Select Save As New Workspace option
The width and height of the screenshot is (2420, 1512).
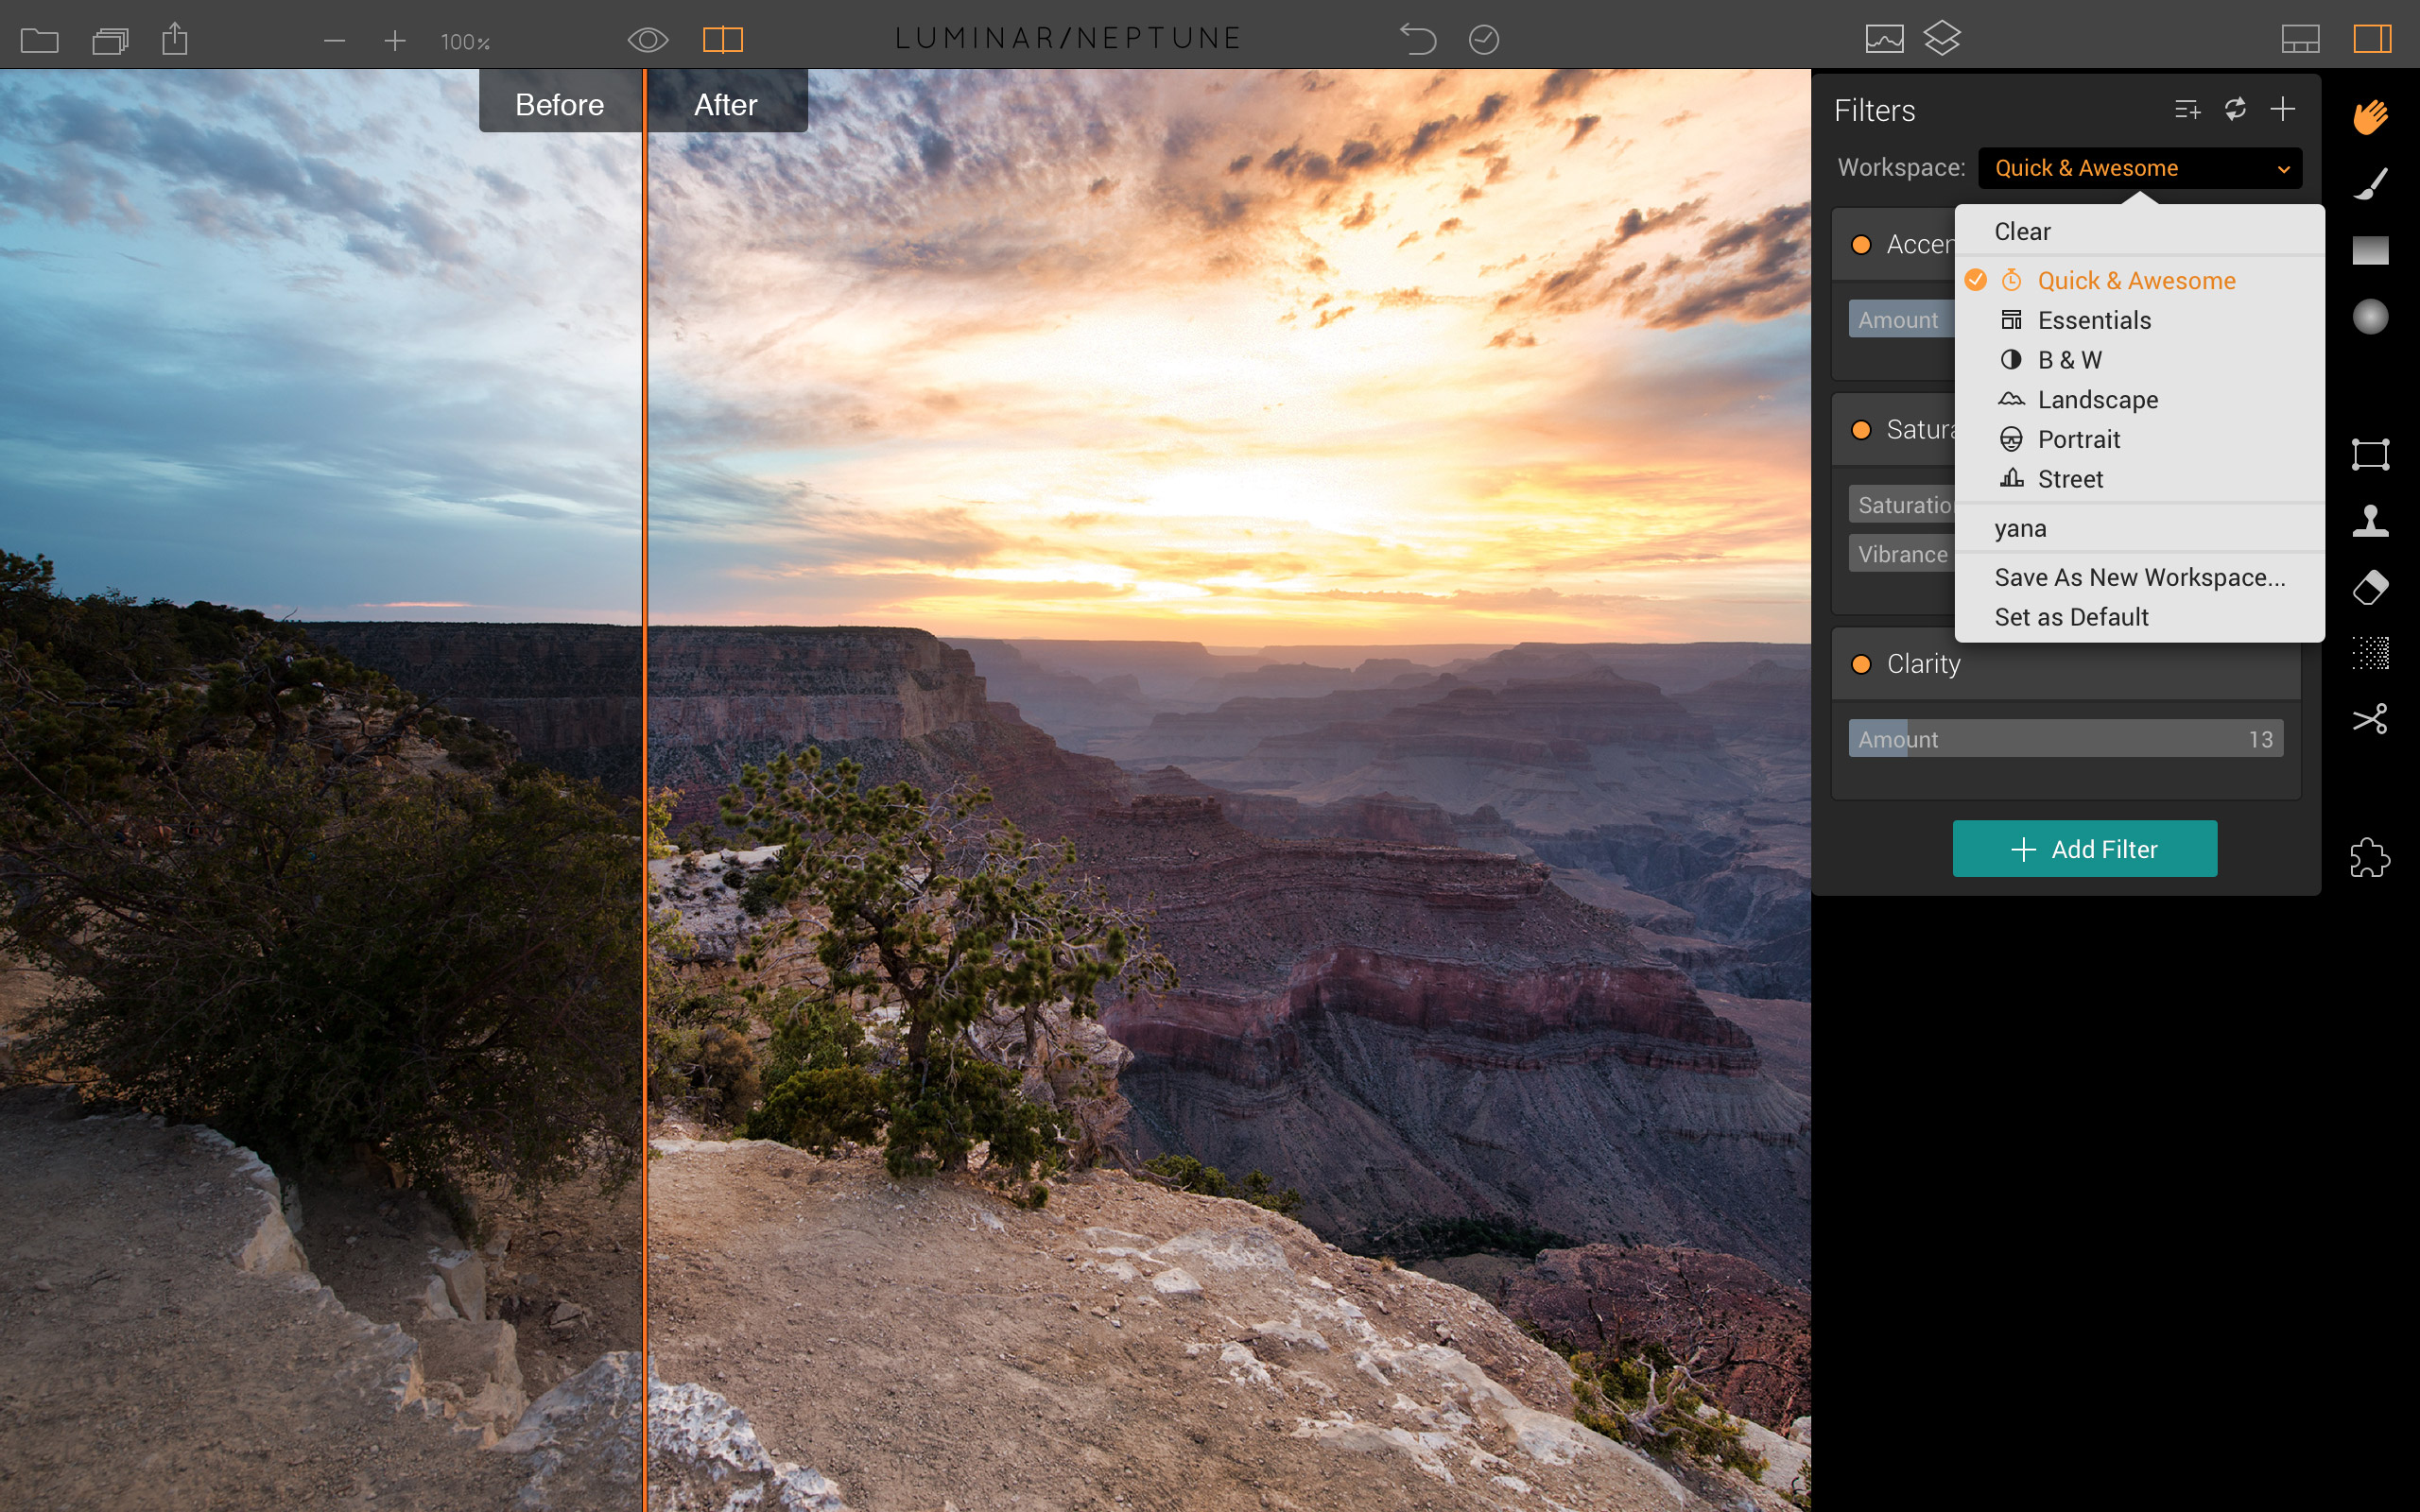[x=2139, y=577]
